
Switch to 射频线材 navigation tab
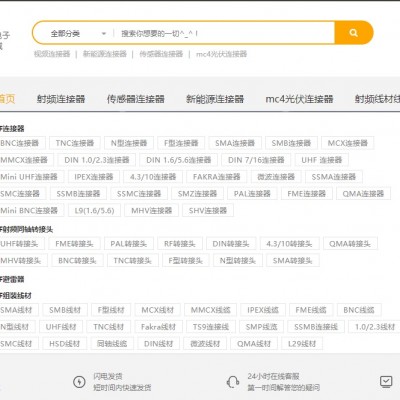coord(377,99)
